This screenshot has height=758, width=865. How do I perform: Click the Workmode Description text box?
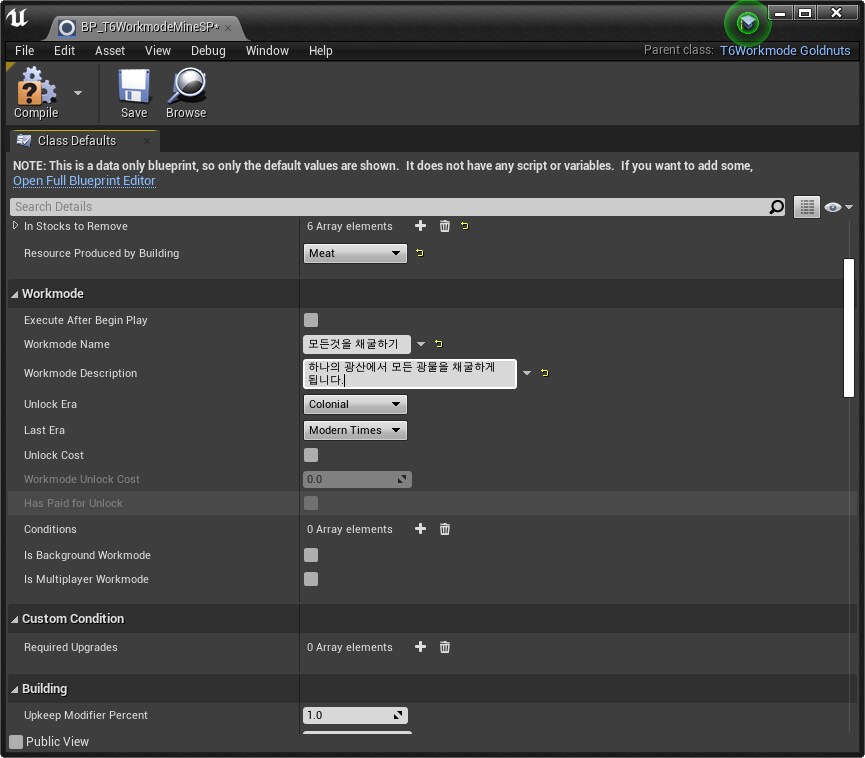coord(410,373)
